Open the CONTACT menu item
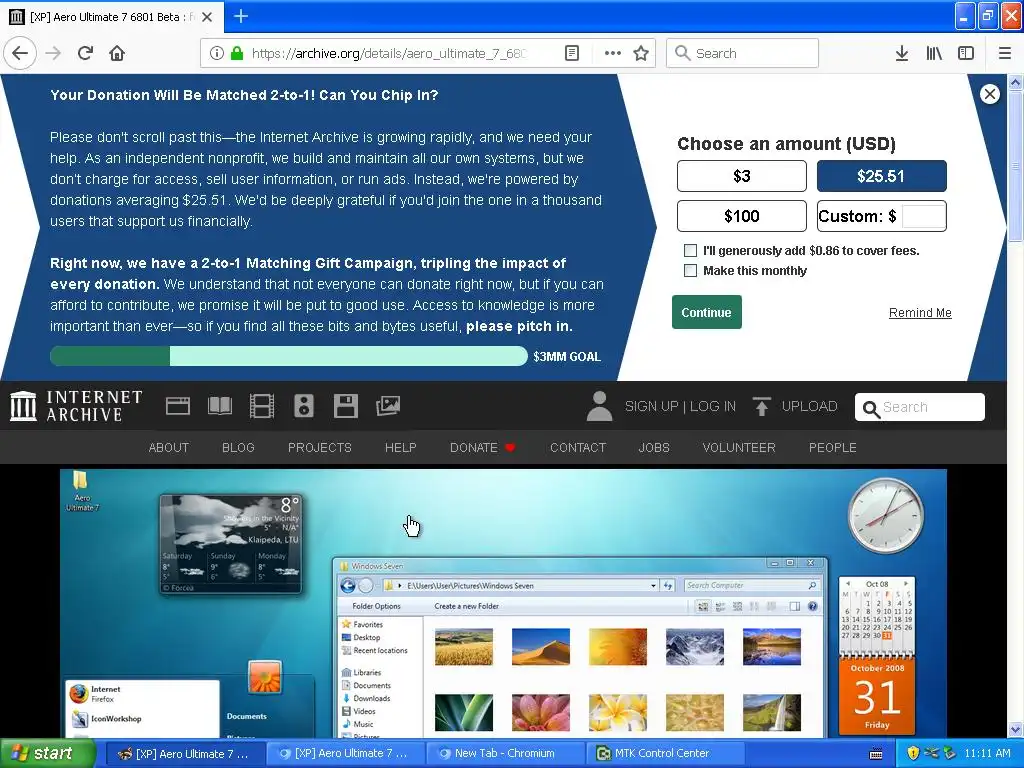Image resolution: width=1024 pixels, height=768 pixels. (x=578, y=447)
